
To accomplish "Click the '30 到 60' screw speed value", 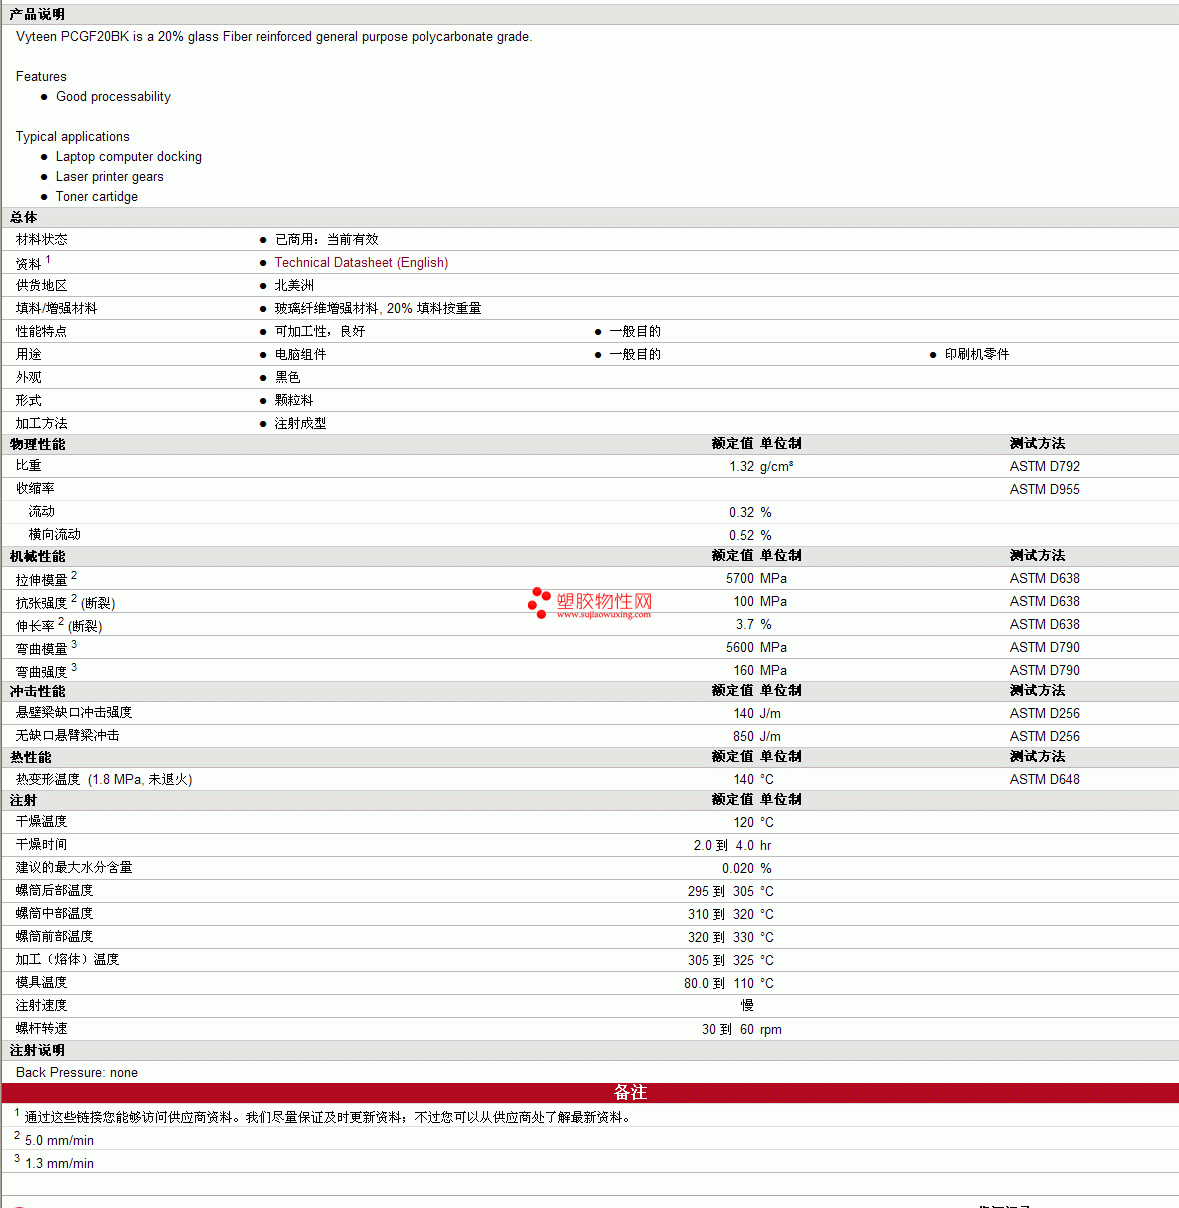I will [x=728, y=1029].
